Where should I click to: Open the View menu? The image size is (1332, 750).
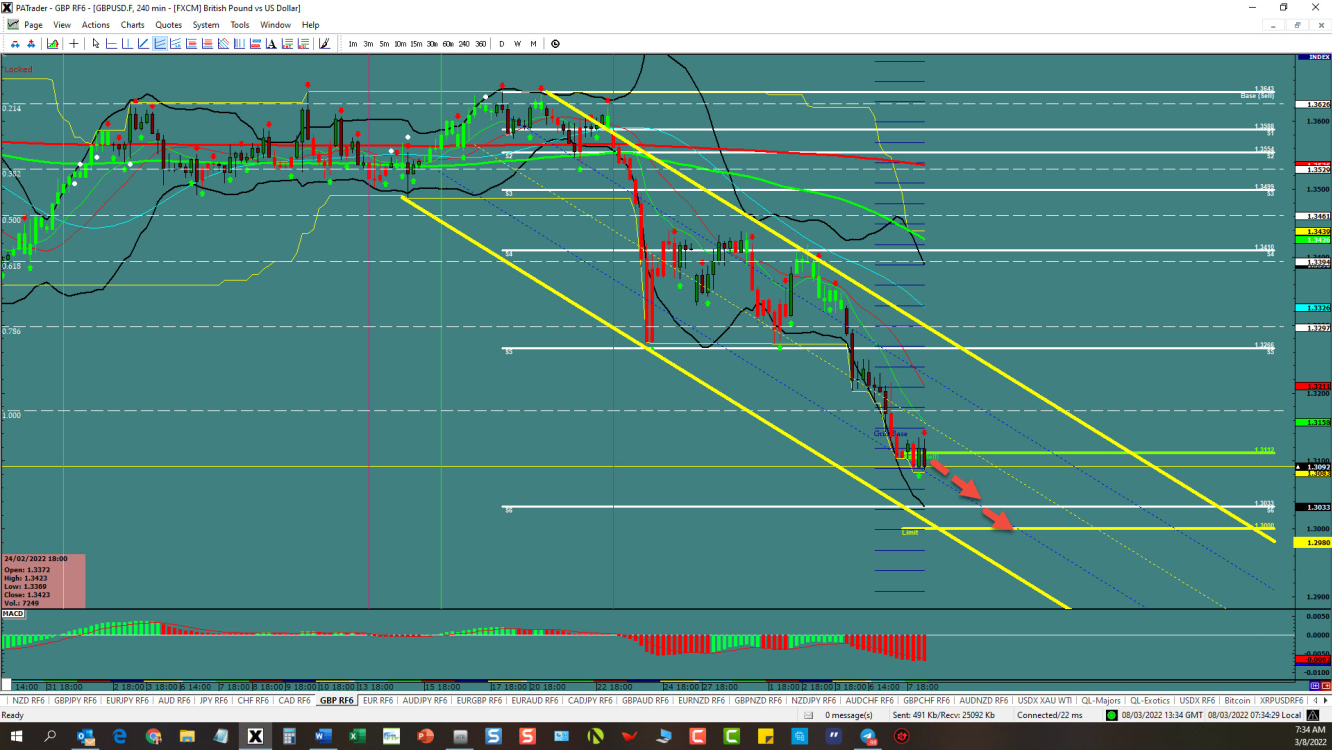(x=62, y=24)
